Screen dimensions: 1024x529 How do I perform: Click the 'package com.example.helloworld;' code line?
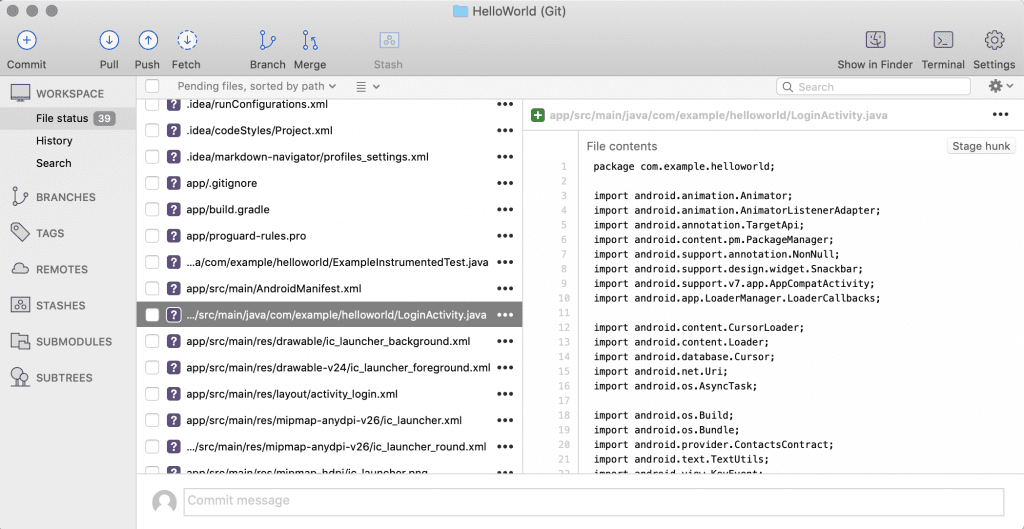684,167
